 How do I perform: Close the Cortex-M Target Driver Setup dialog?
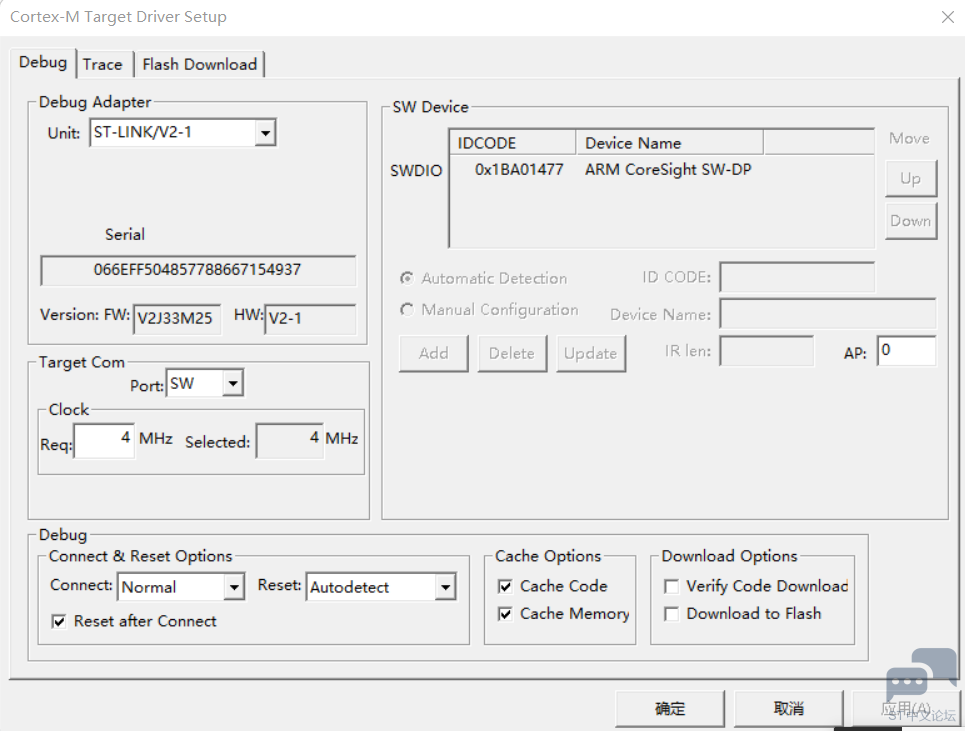pyautogui.click(x=947, y=17)
